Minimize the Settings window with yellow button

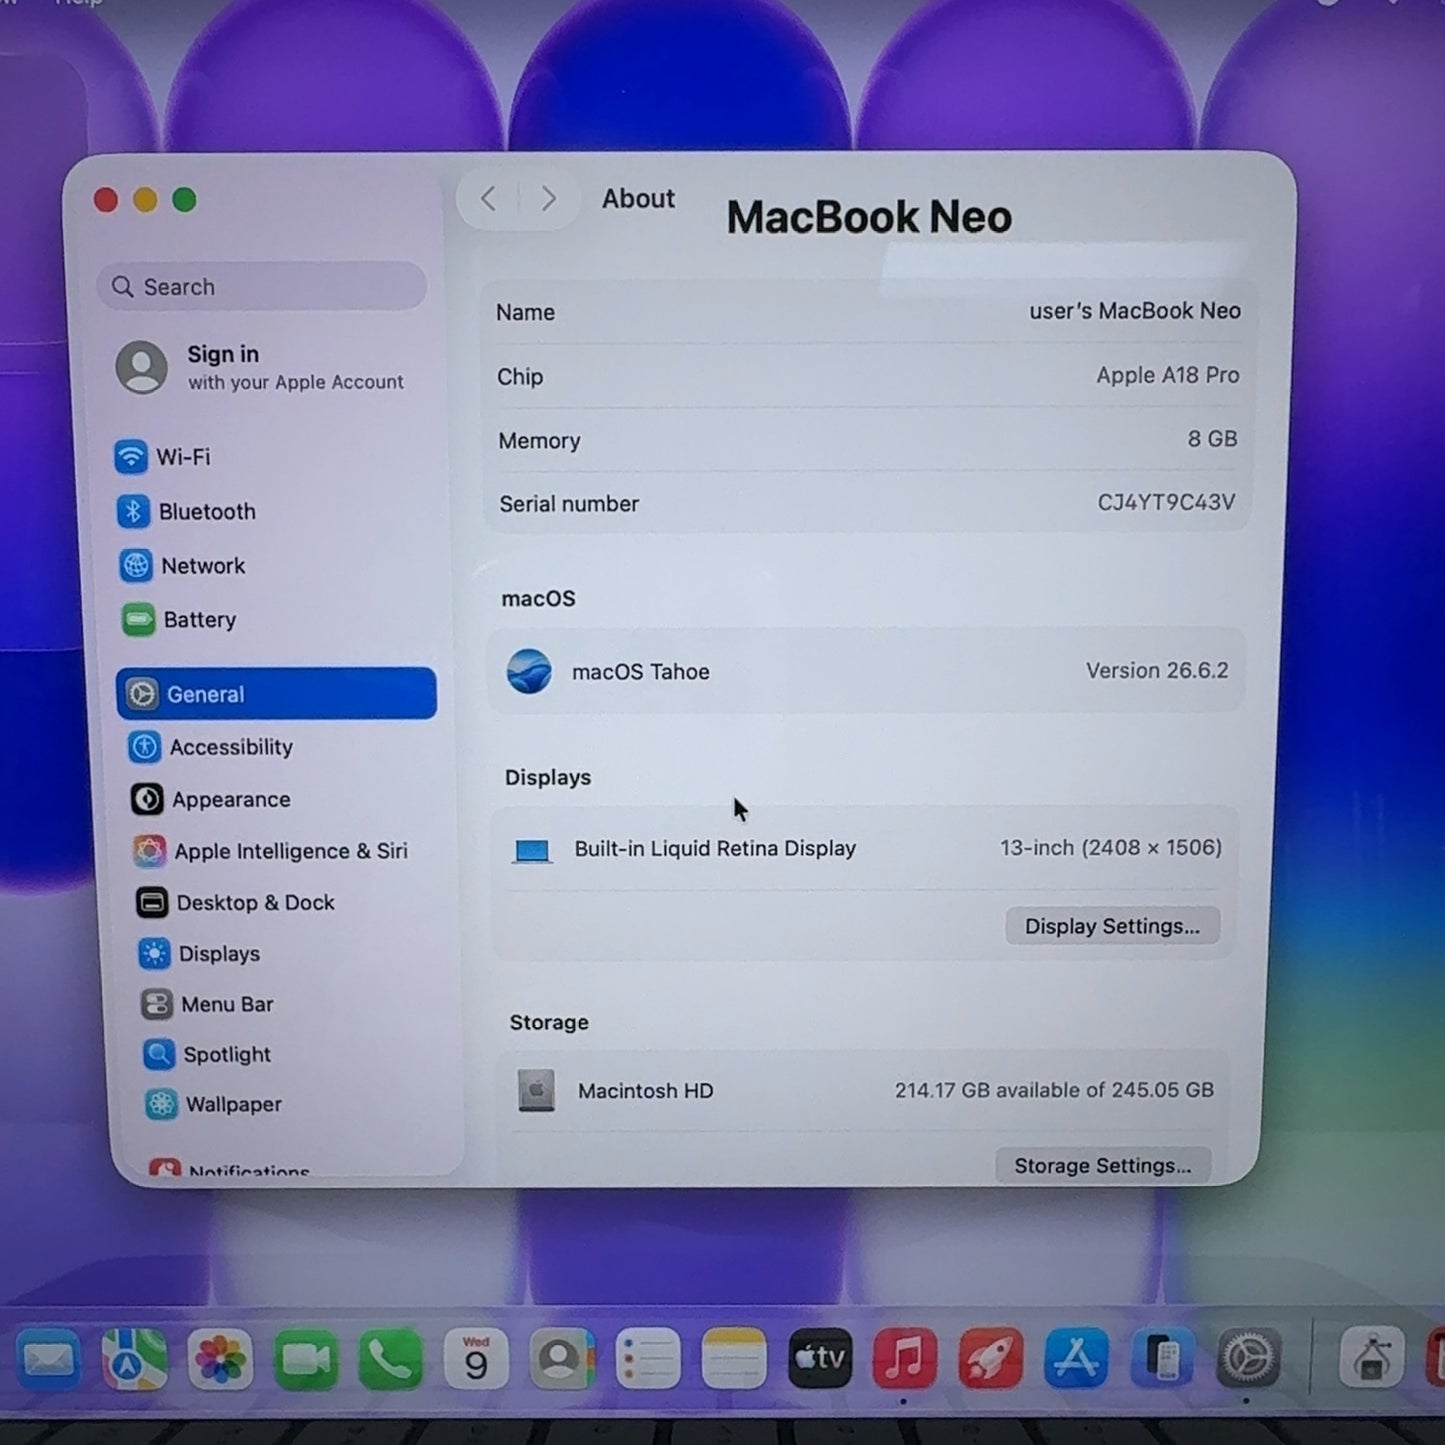[145, 200]
